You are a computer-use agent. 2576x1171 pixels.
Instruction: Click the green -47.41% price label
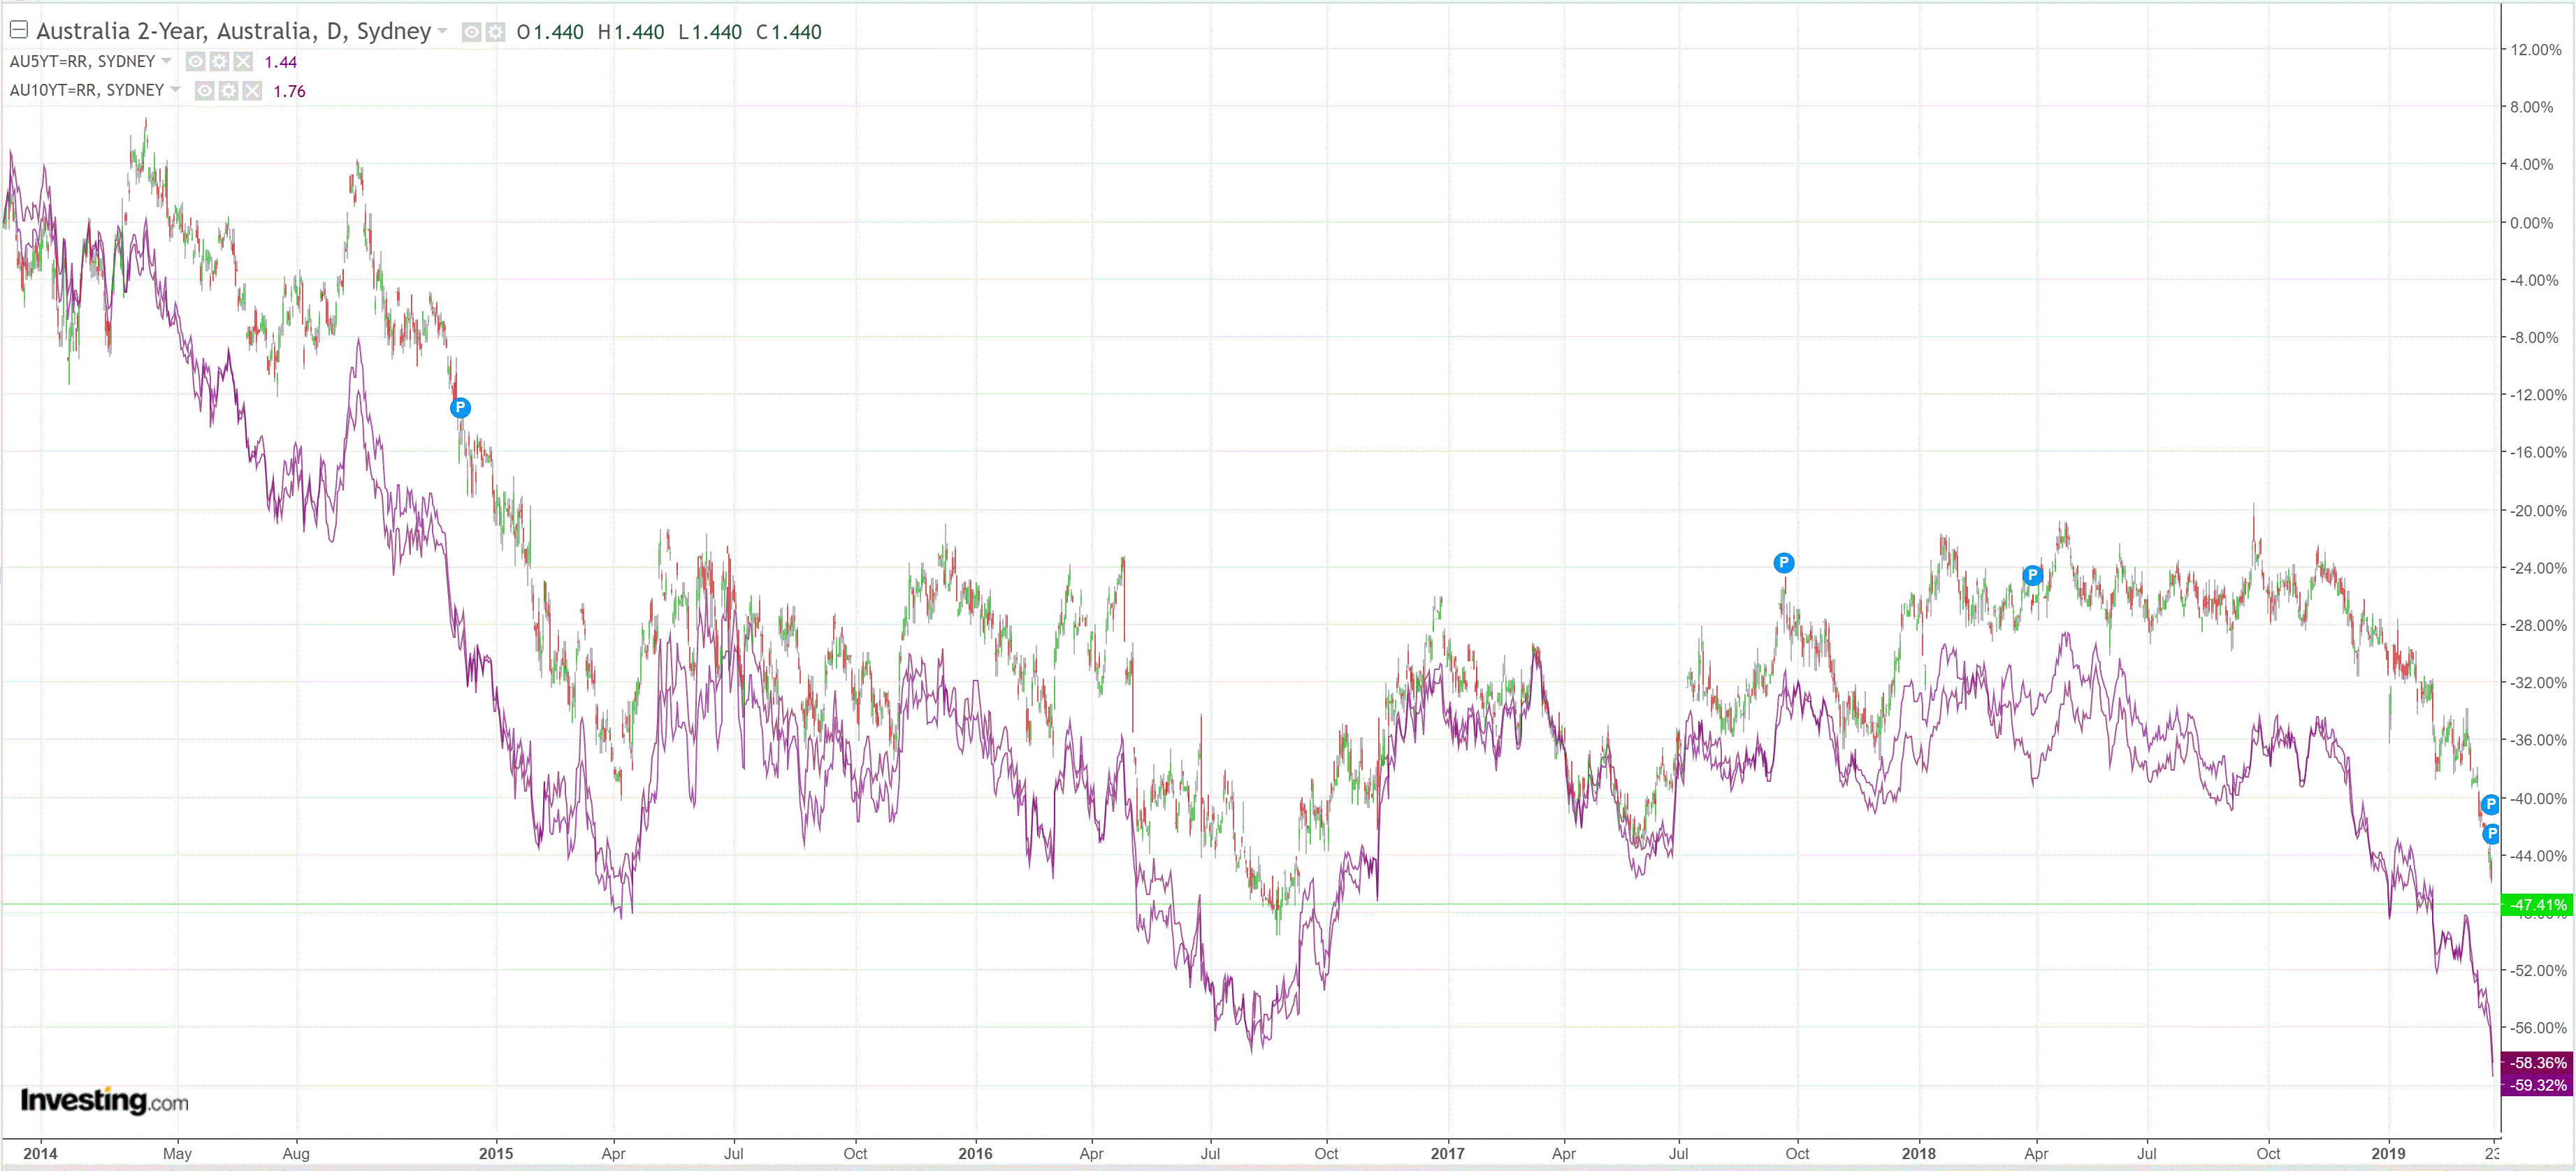(x=2537, y=905)
